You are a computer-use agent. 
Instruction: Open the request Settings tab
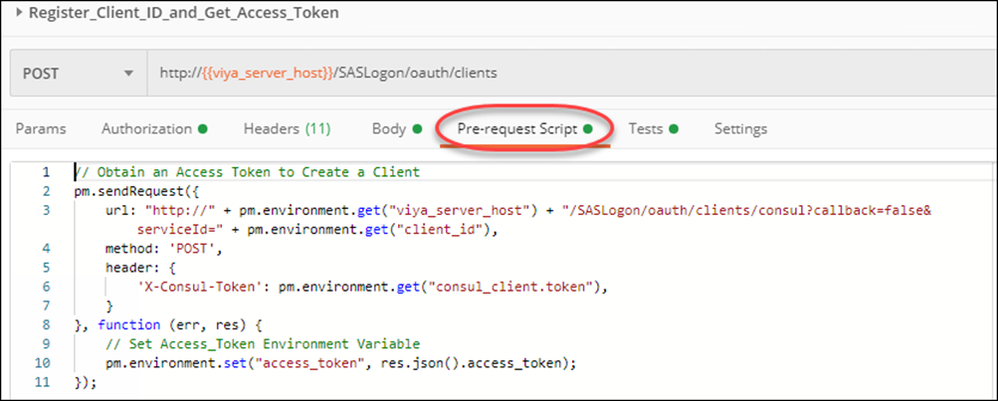click(740, 129)
